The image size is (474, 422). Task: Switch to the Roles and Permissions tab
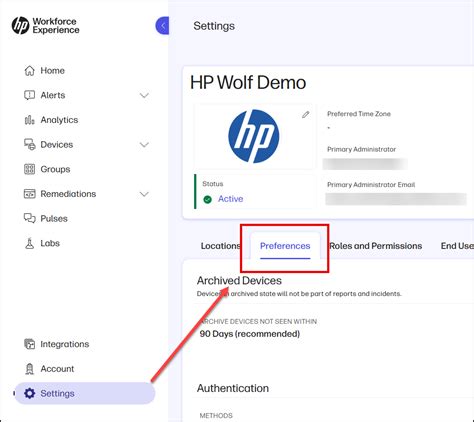[x=376, y=246]
